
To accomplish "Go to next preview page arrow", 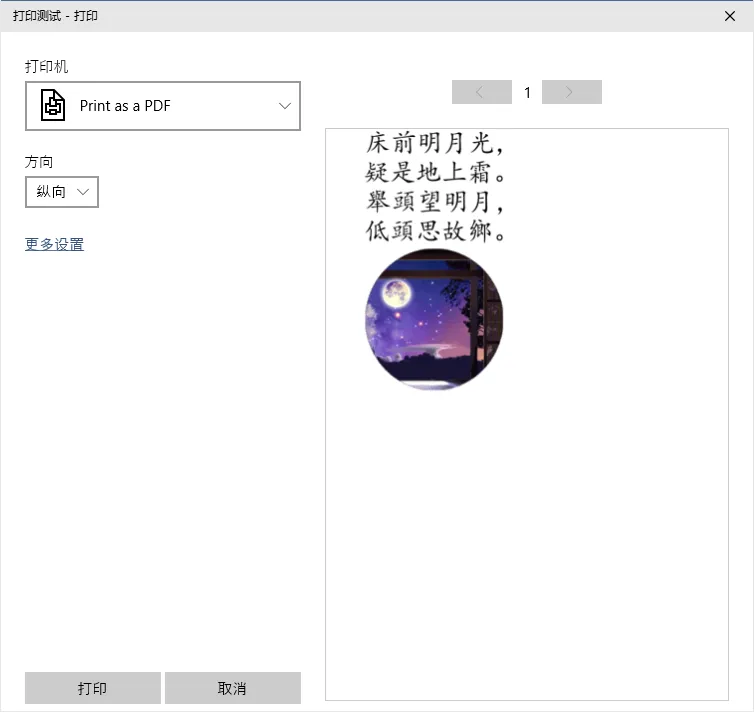I will tap(571, 92).
